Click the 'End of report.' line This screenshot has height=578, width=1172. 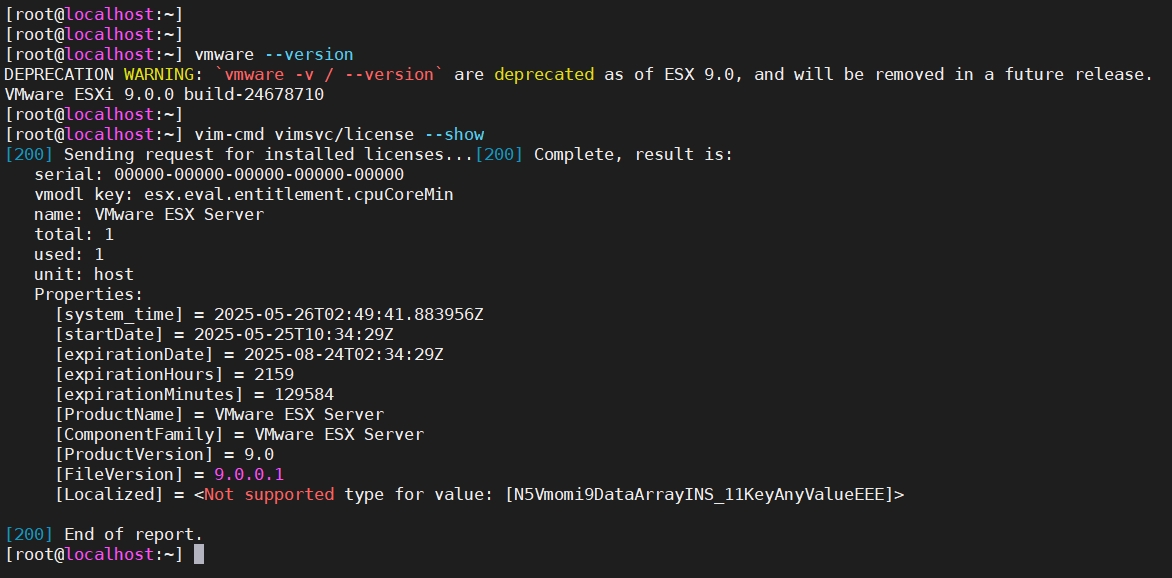click(133, 534)
